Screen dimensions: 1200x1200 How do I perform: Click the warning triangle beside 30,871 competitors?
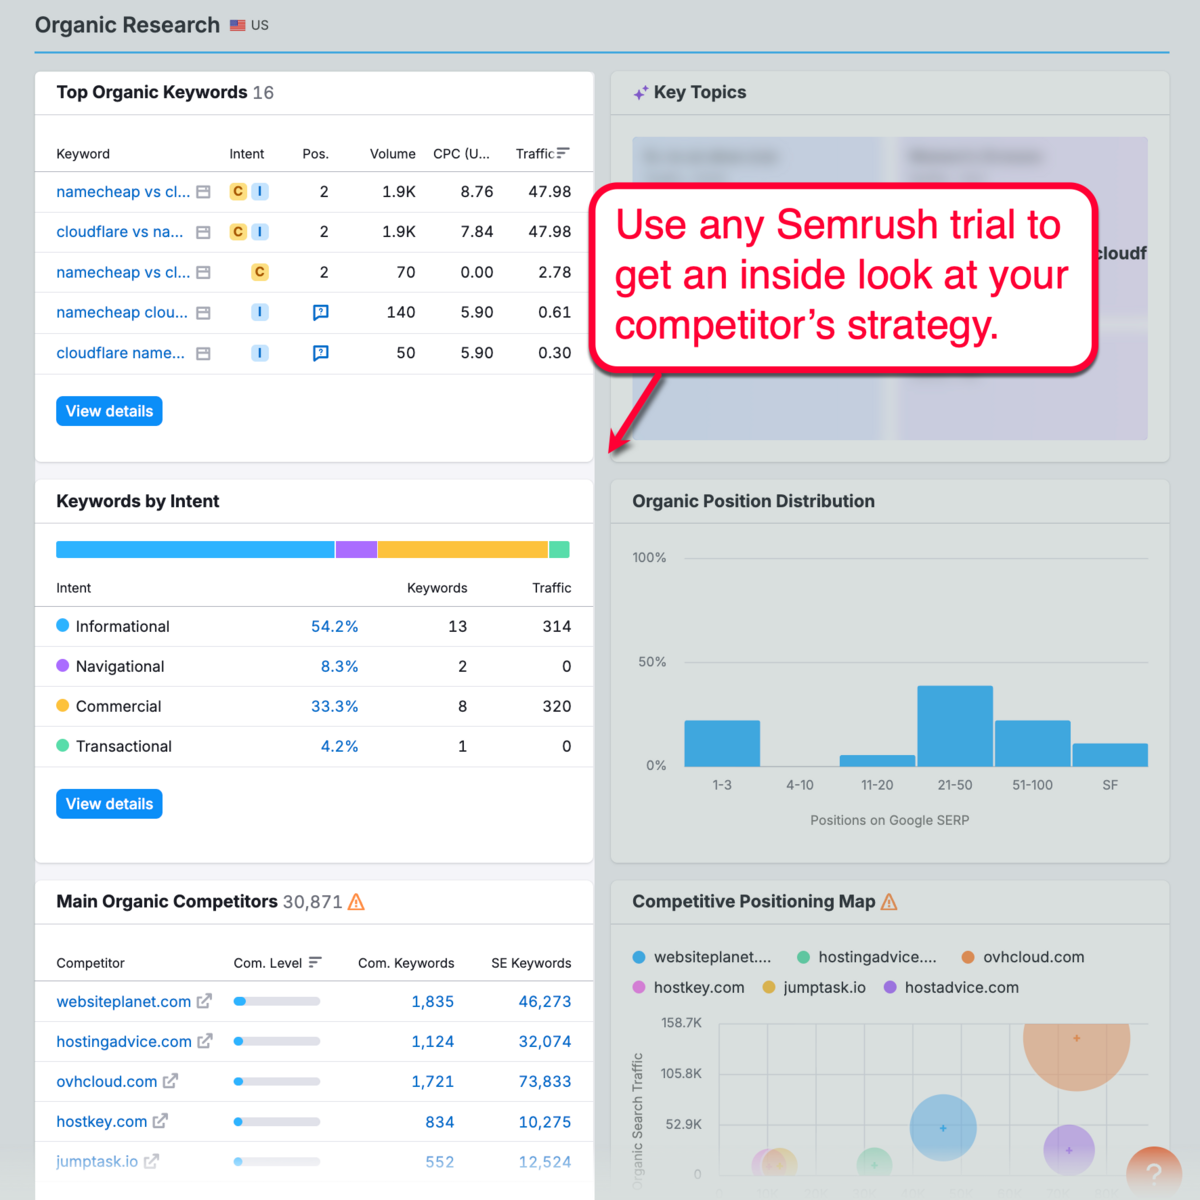pyautogui.click(x=357, y=901)
